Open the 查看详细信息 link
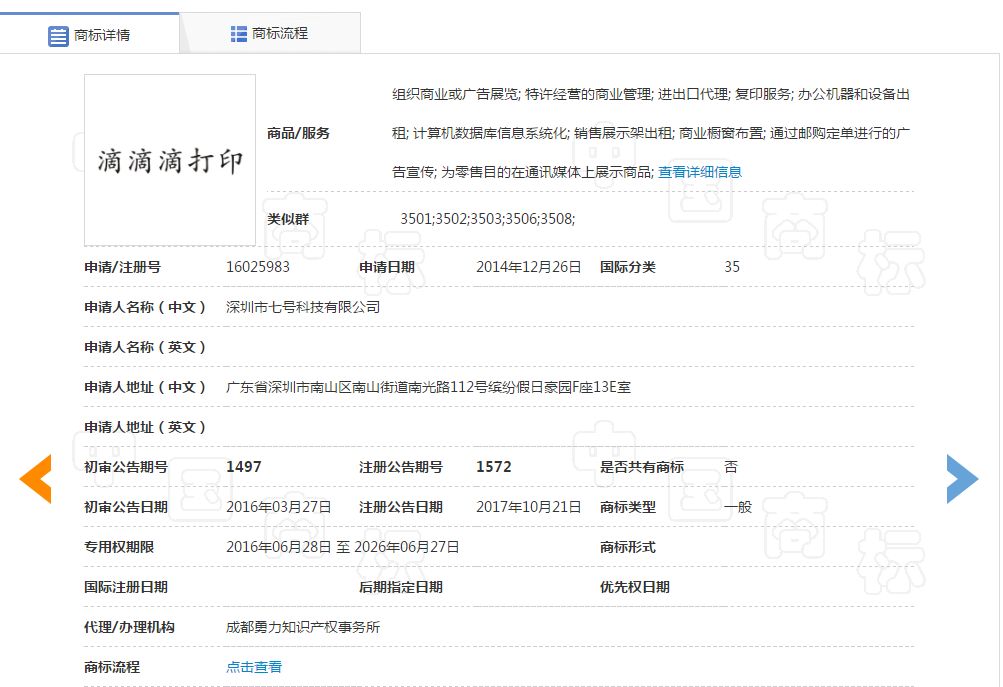Viewport: 1003px width, 687px height. tap(700, 172)
